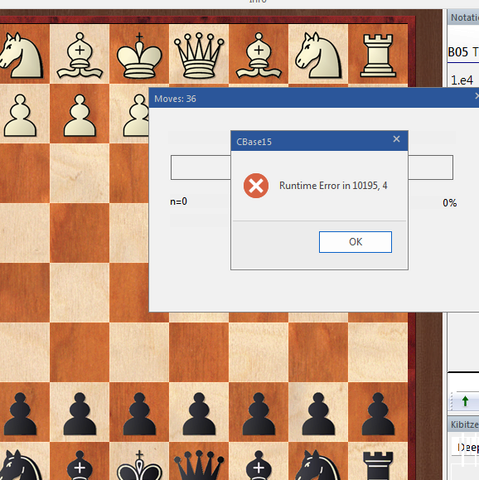Select the white bishop on dark square

coord(258,55)
